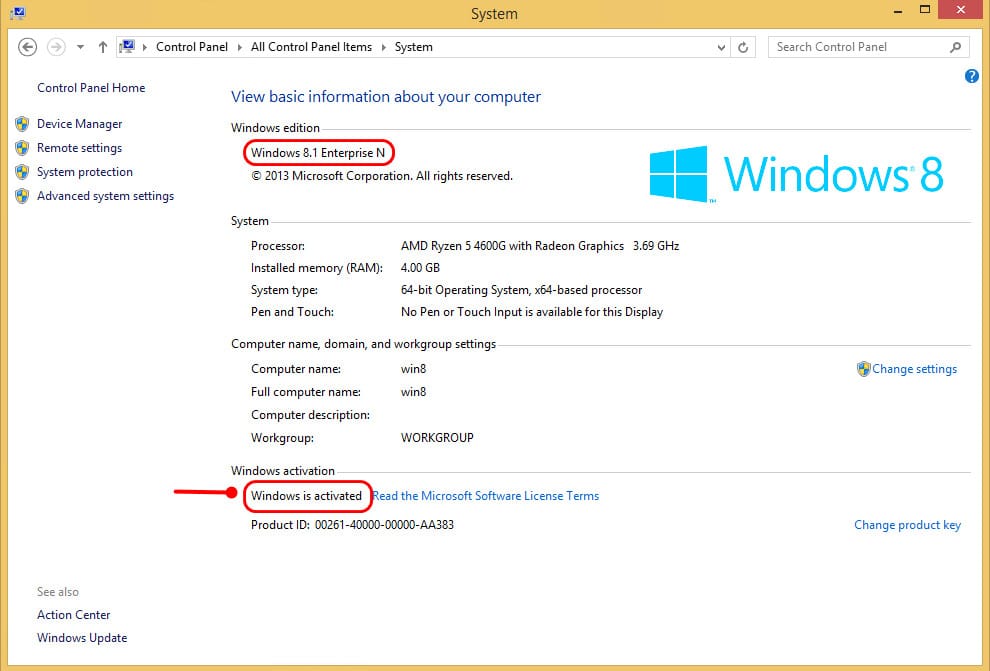Select System in the address breadcrumb
Image resolution: width=990 pixels, height=671 pixels.
pos(414,47)
